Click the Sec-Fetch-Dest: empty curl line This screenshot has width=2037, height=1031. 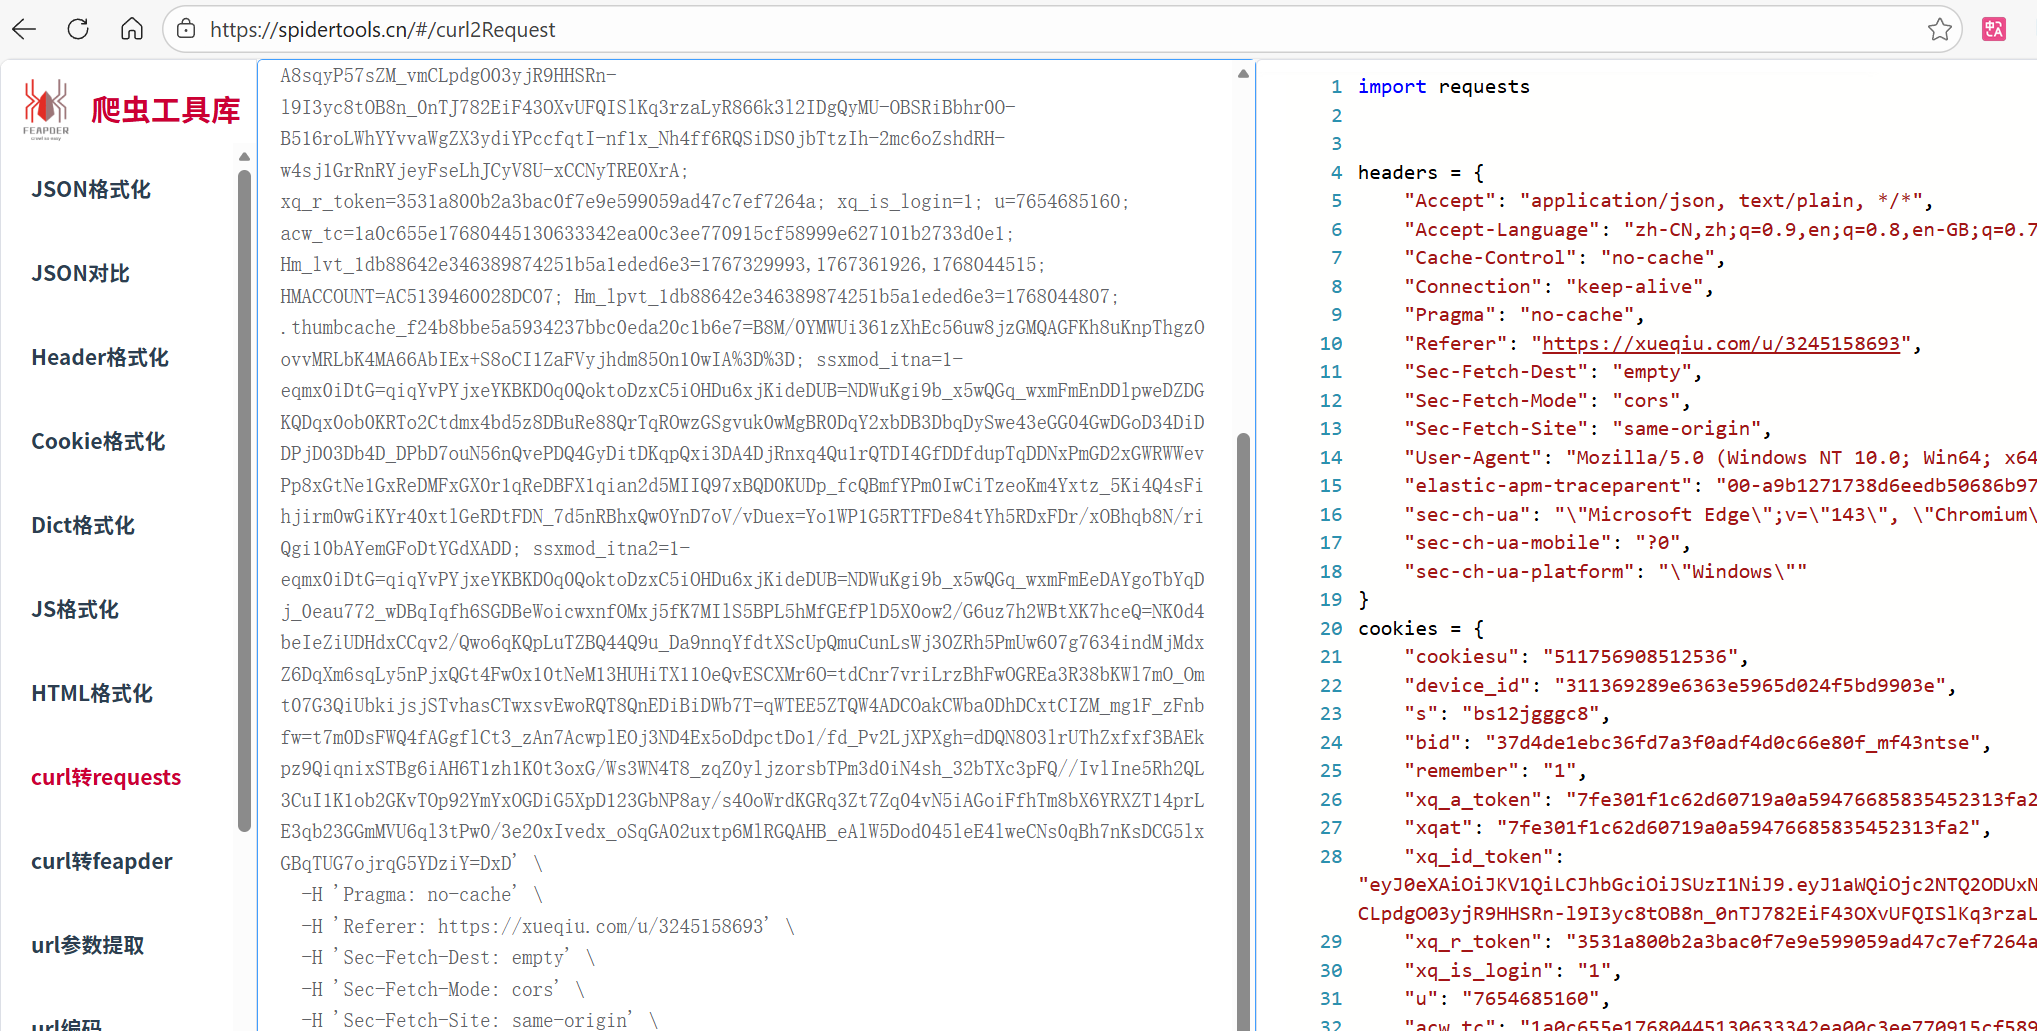(x=448, y=957)
